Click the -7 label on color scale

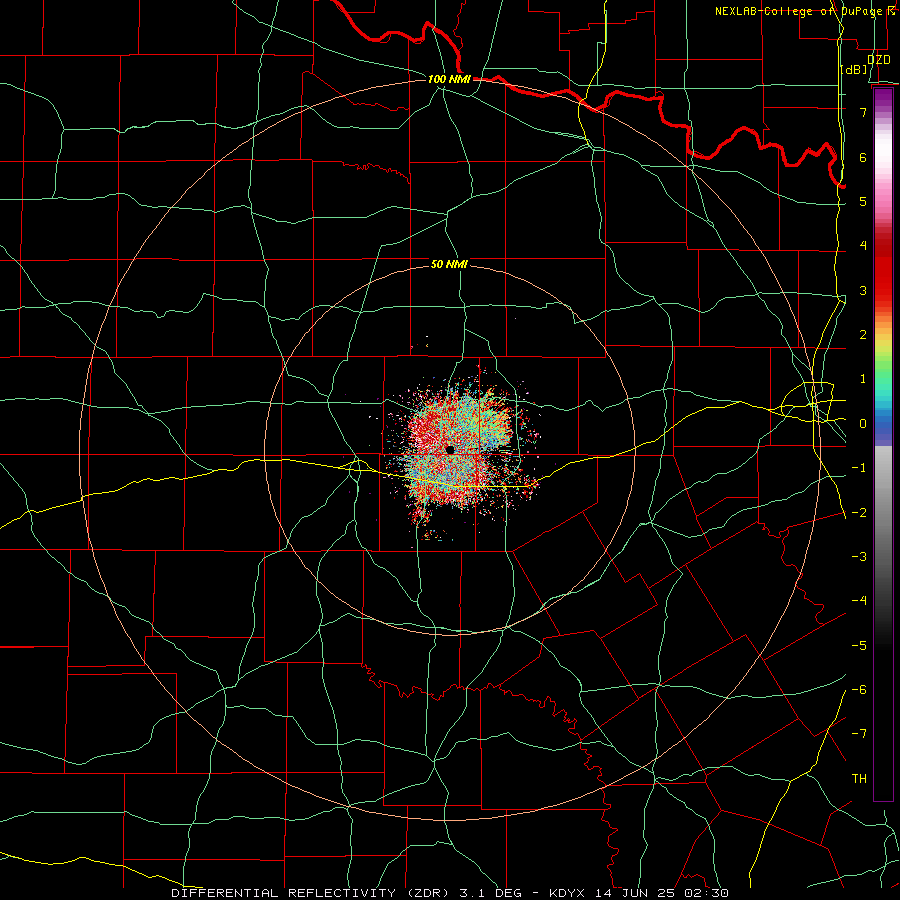[x=859, y=734]
